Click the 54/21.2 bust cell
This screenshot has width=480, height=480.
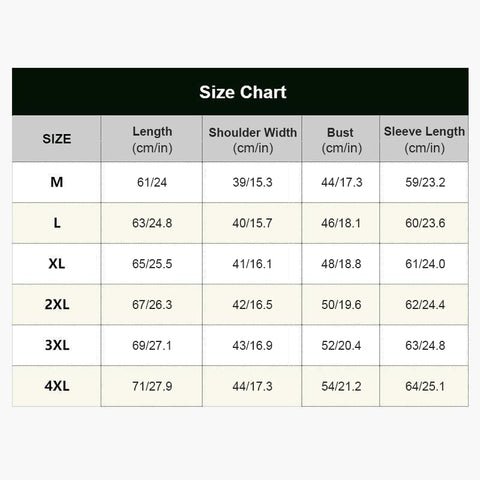(x=341, y=386)
